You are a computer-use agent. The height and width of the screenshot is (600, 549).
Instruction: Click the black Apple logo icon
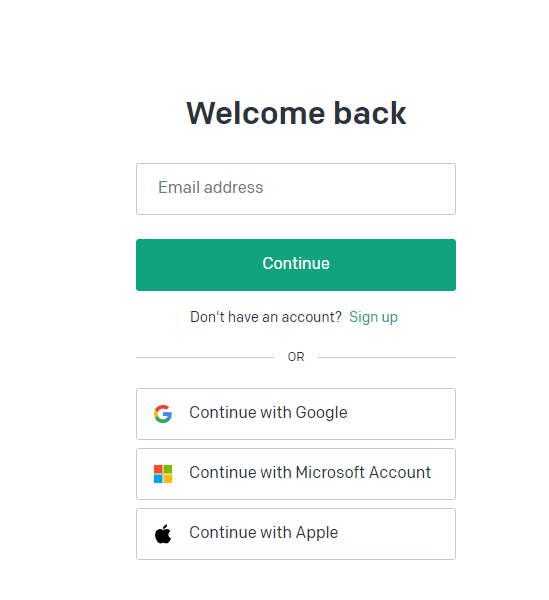point(163,534)
